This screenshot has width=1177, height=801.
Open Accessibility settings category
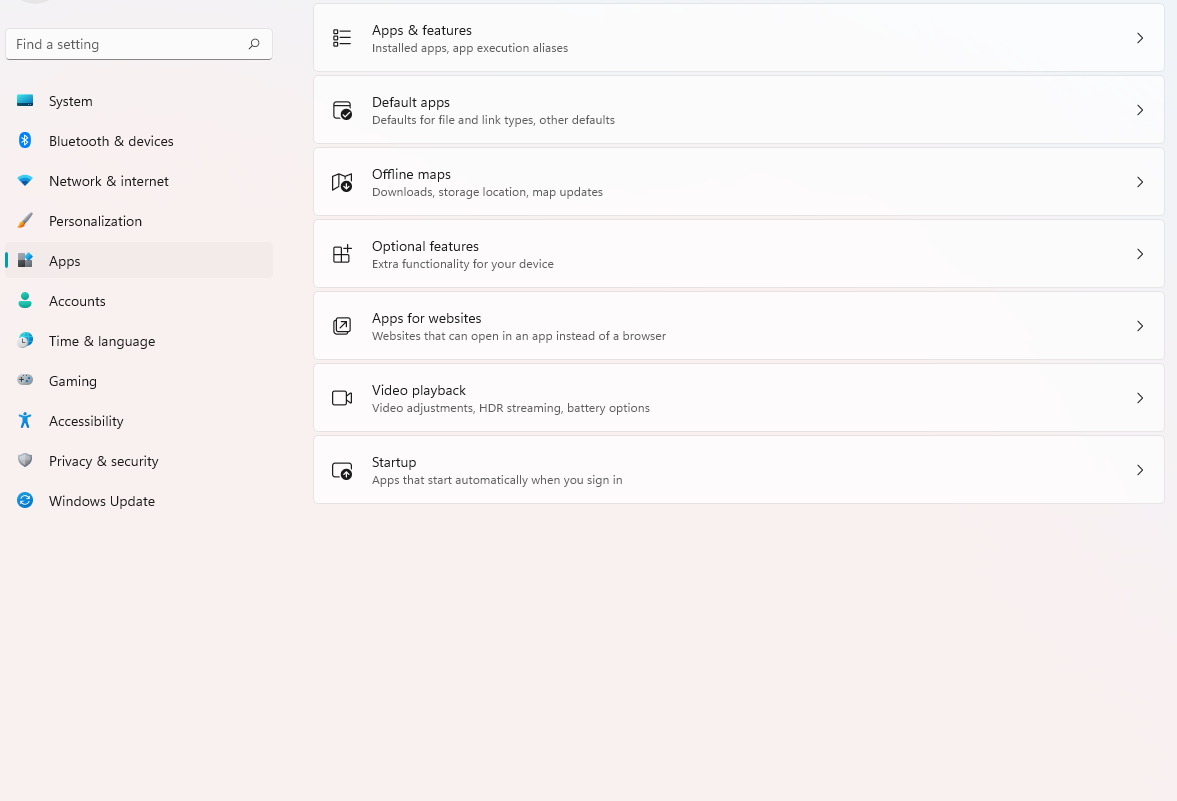(x=139, y=420)
